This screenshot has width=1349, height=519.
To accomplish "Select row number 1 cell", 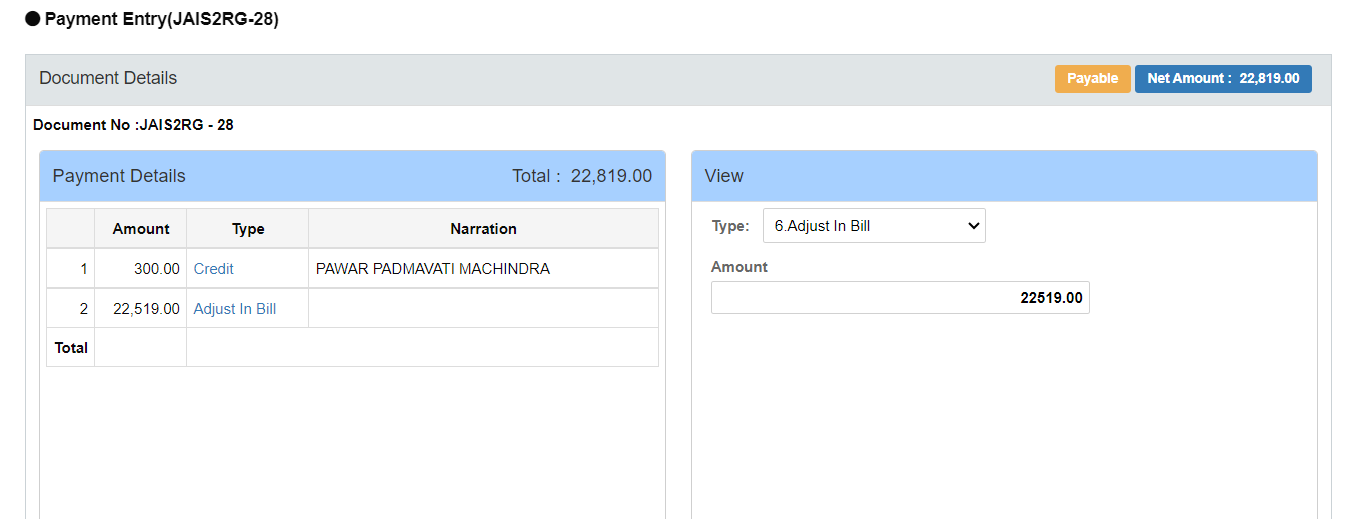I will [71, 269].
